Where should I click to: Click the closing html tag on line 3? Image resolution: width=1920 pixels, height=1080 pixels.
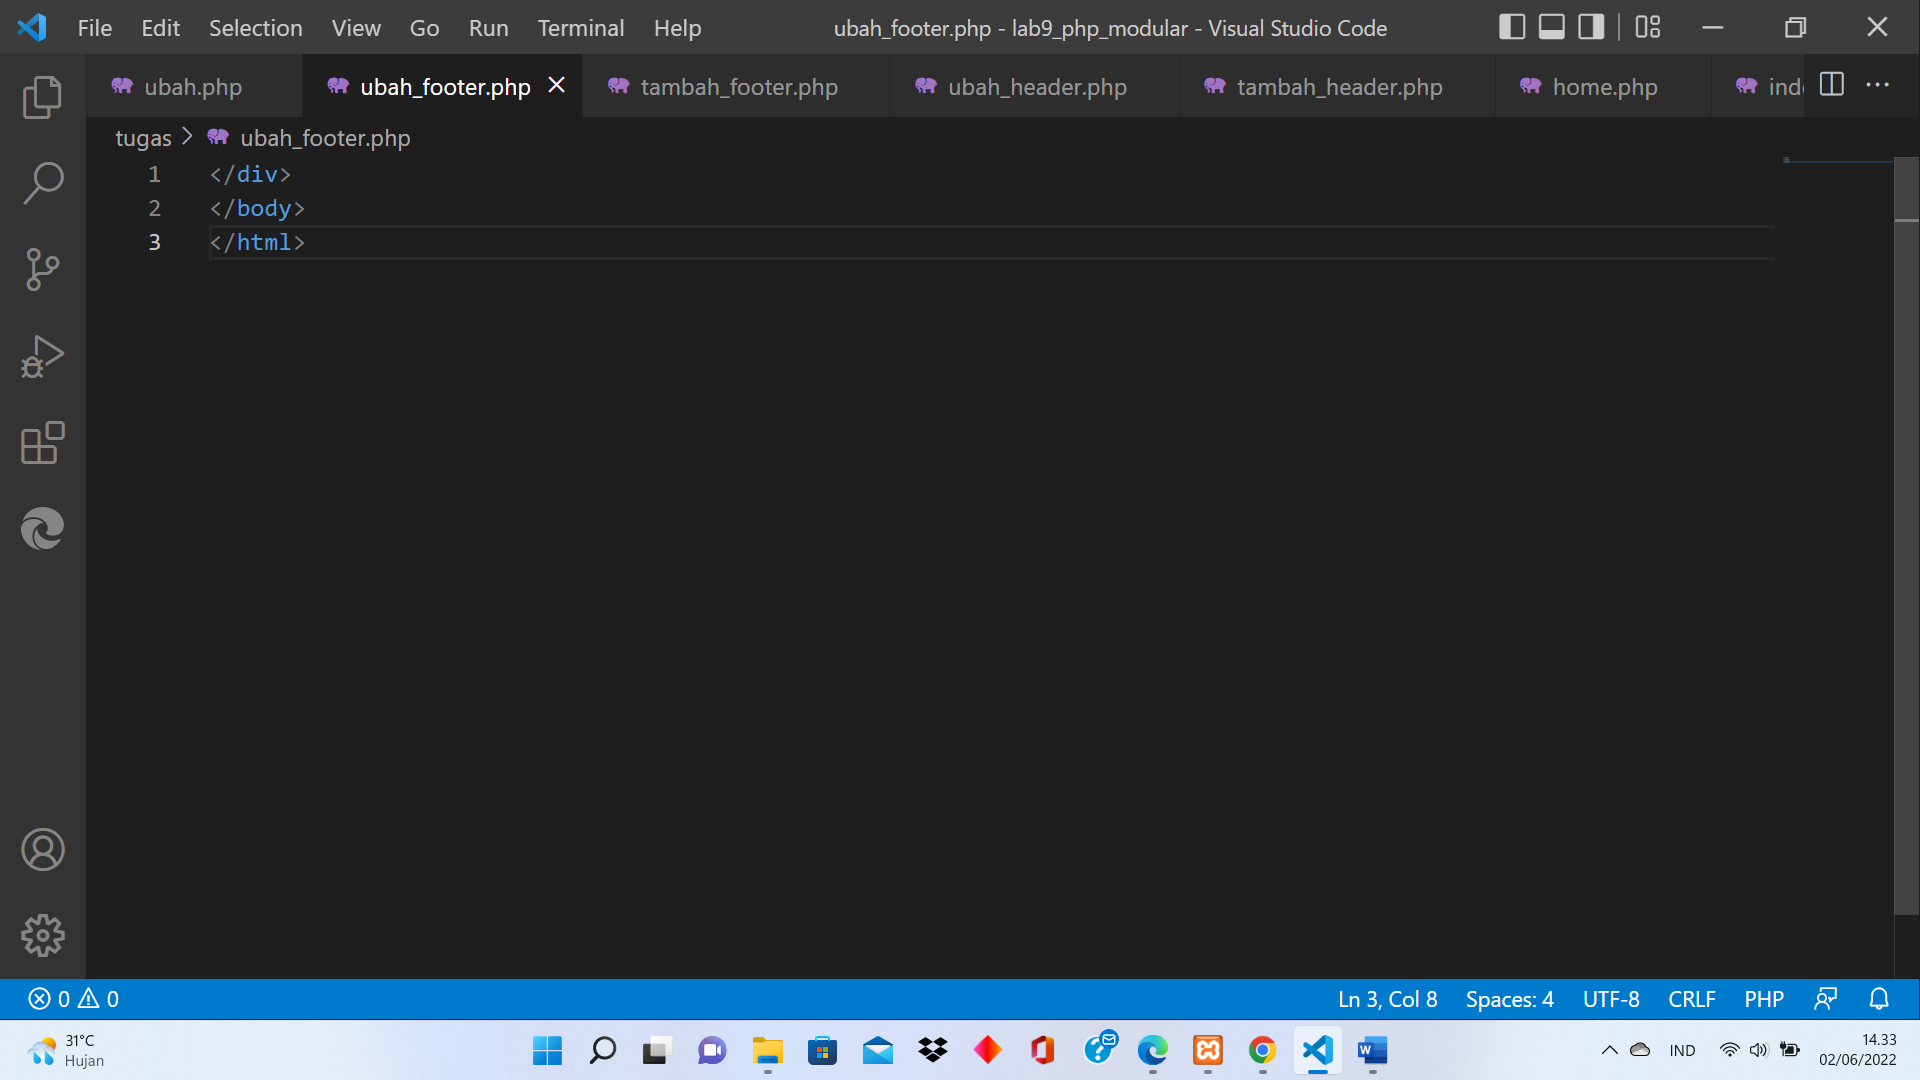click(x=257, y=242)
